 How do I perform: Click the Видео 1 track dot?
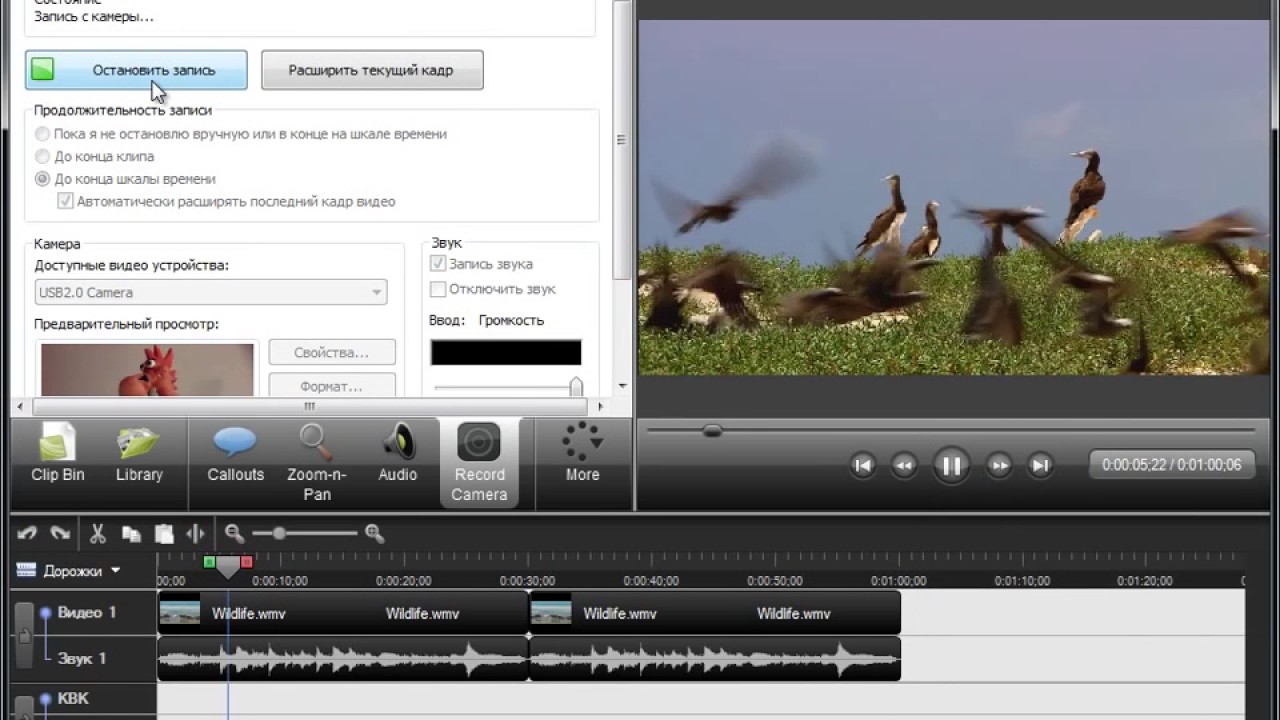pyautogui.click(x=45, y=612)
